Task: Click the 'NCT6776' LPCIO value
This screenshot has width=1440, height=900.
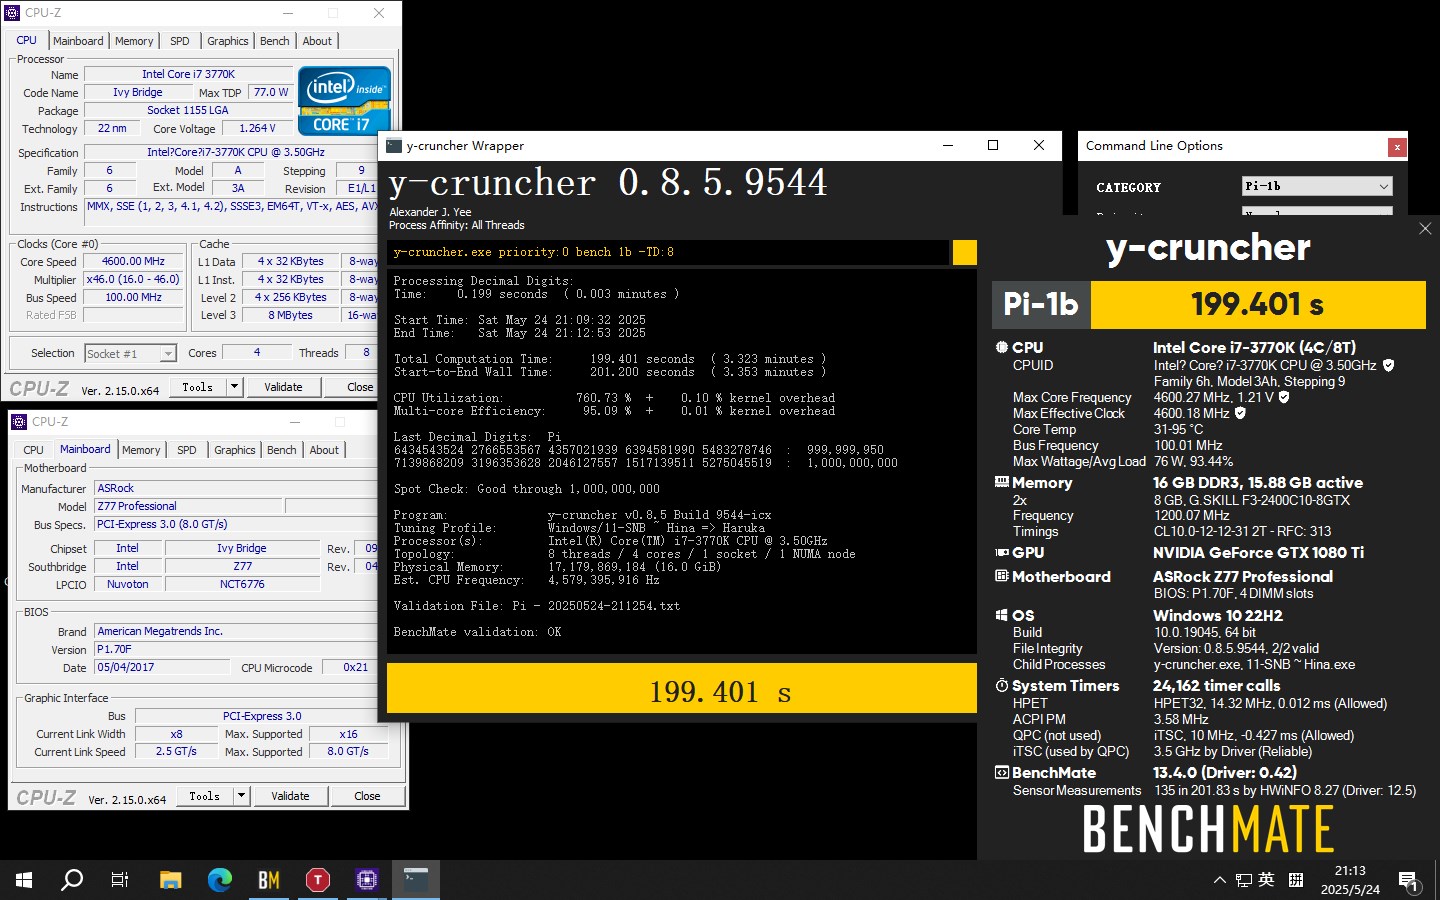Action: [x=242, y=584]
